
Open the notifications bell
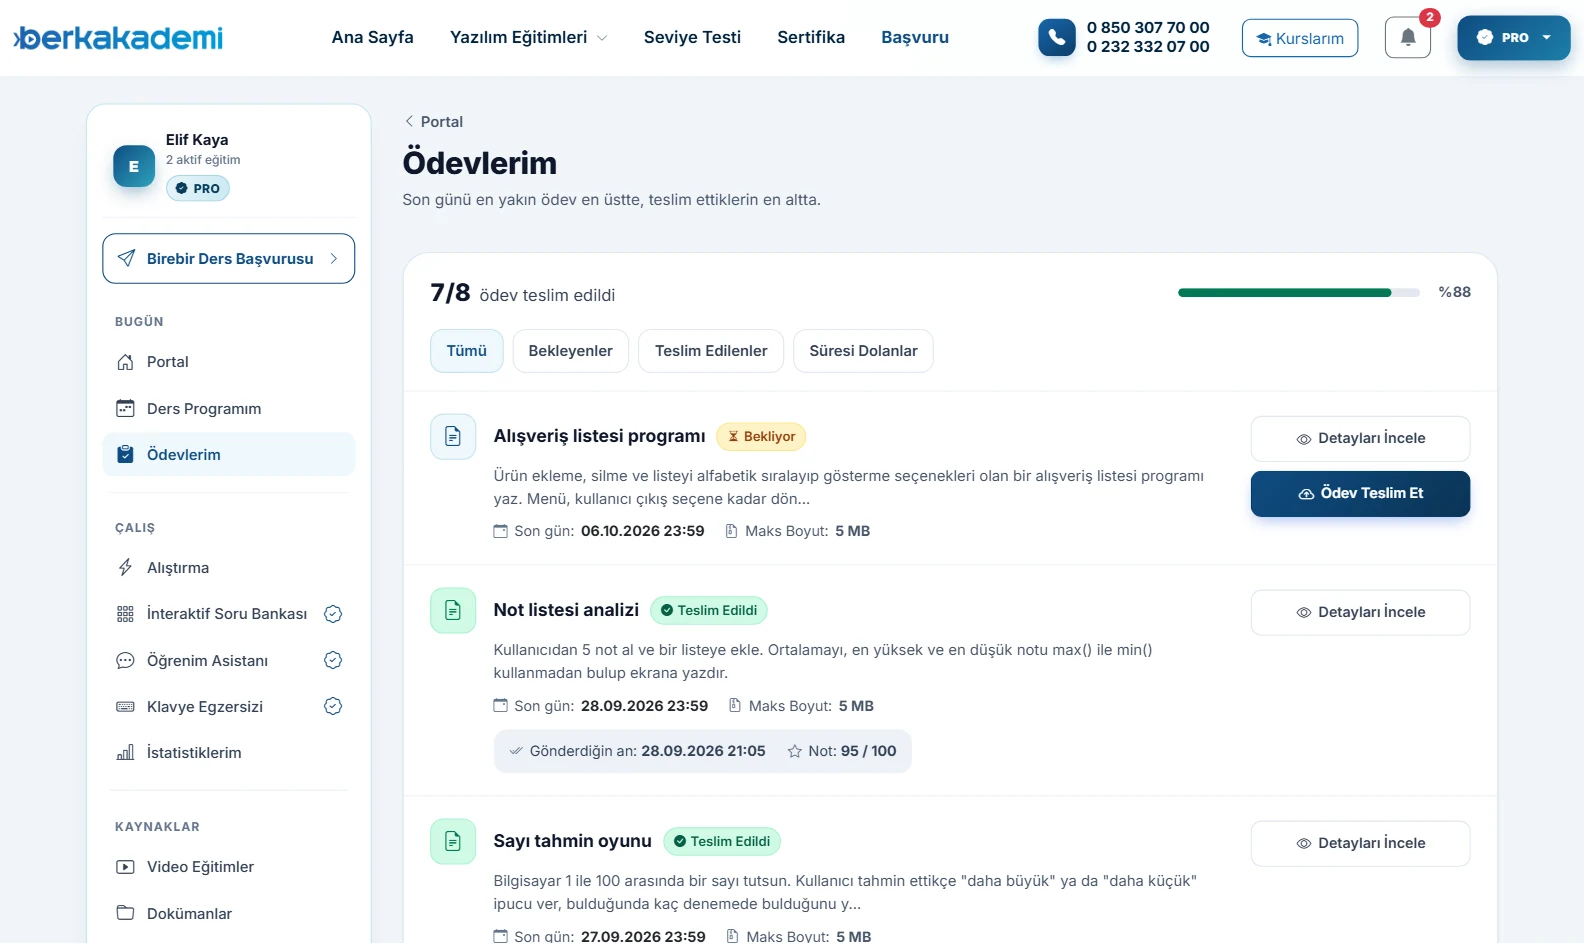pyautogui.click(x=1408, y=38)
